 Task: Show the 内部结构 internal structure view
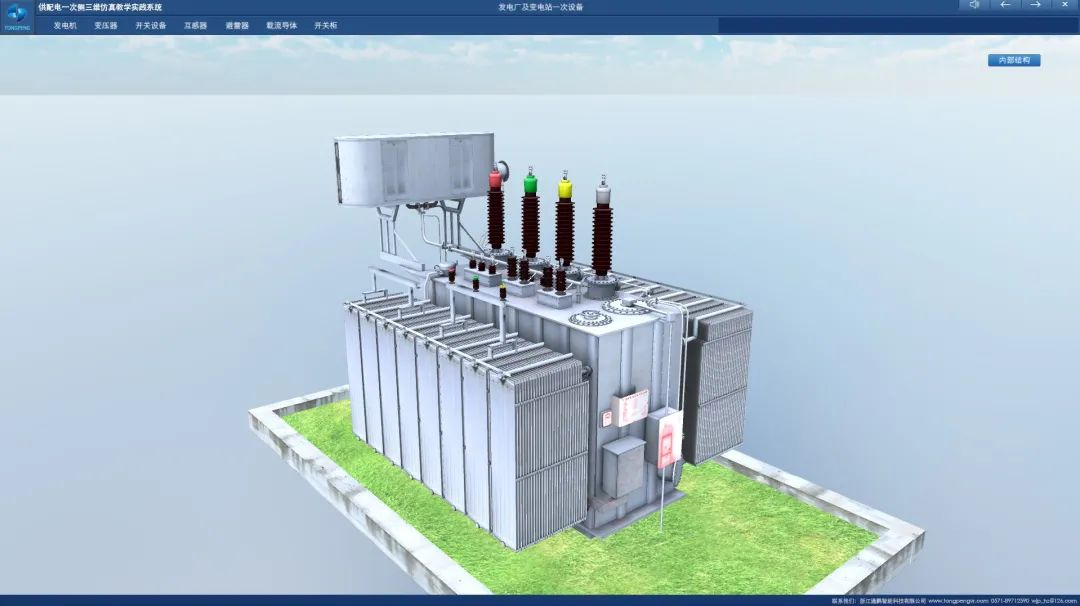[1014, 60]
